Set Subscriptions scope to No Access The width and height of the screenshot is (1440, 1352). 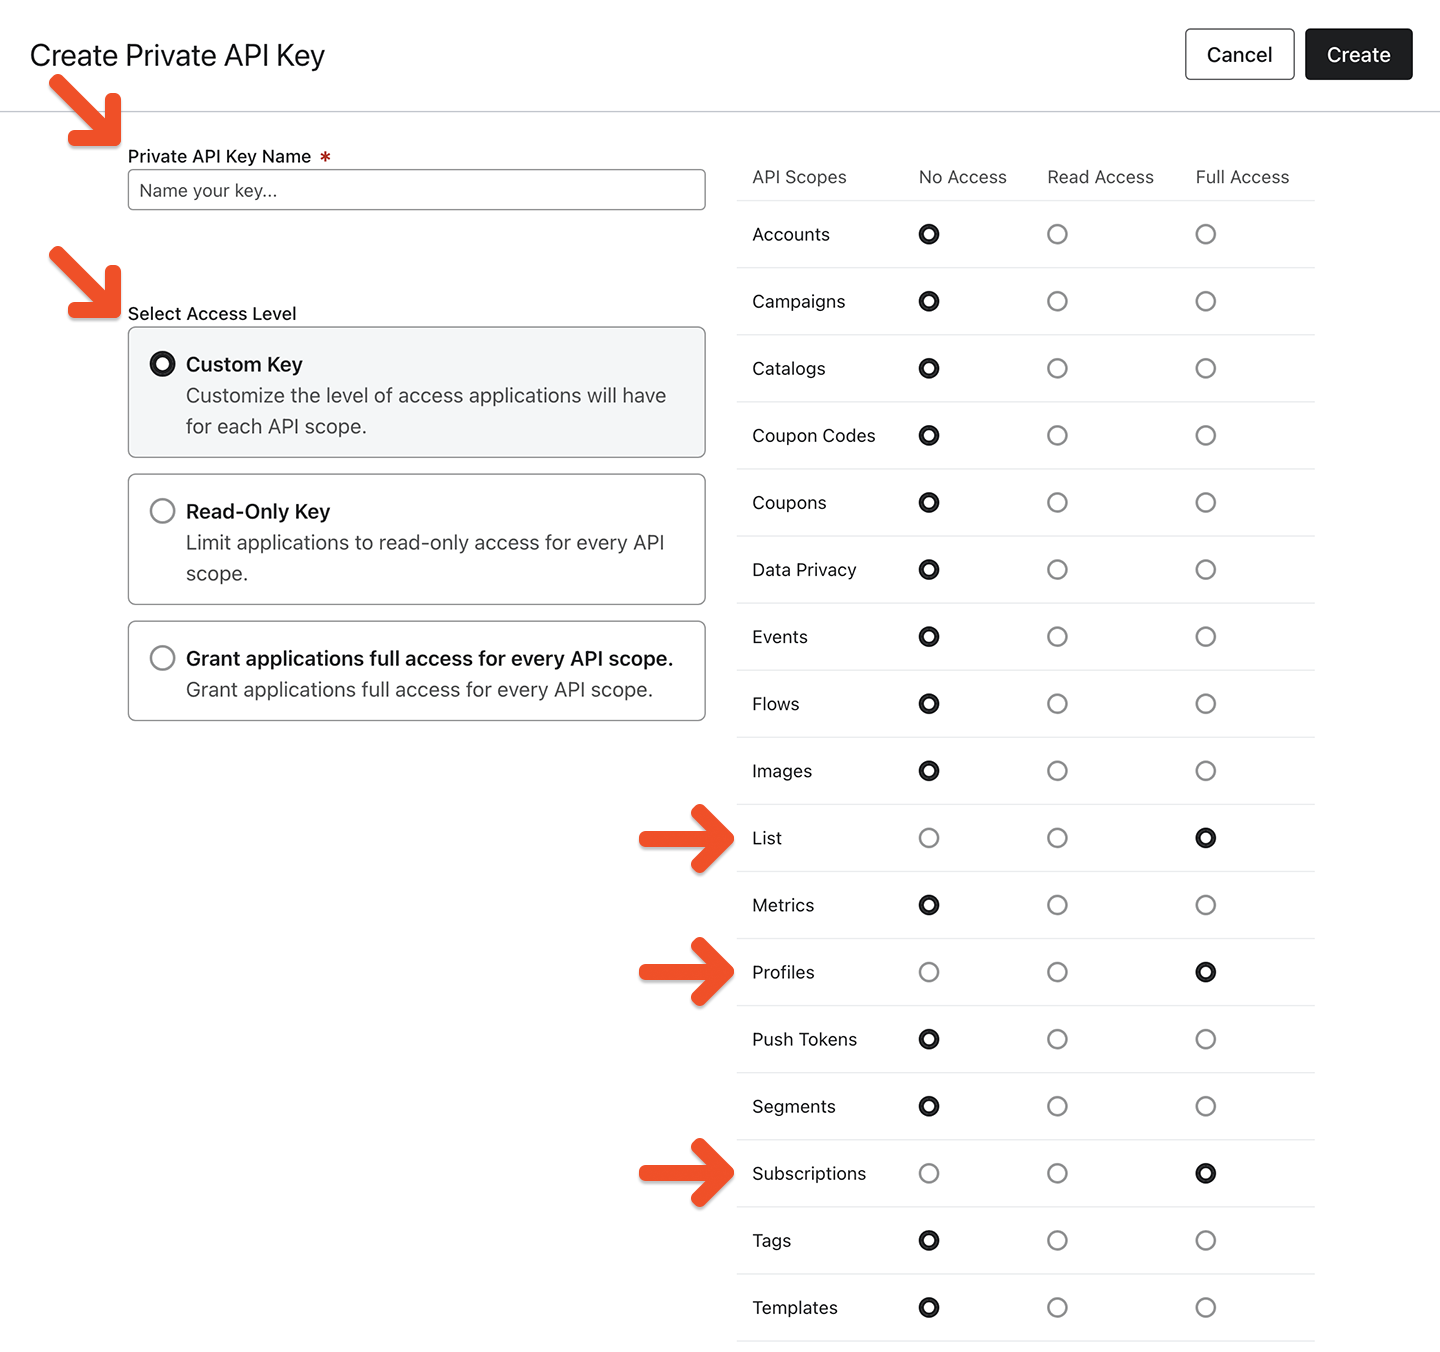[929, 1172]
